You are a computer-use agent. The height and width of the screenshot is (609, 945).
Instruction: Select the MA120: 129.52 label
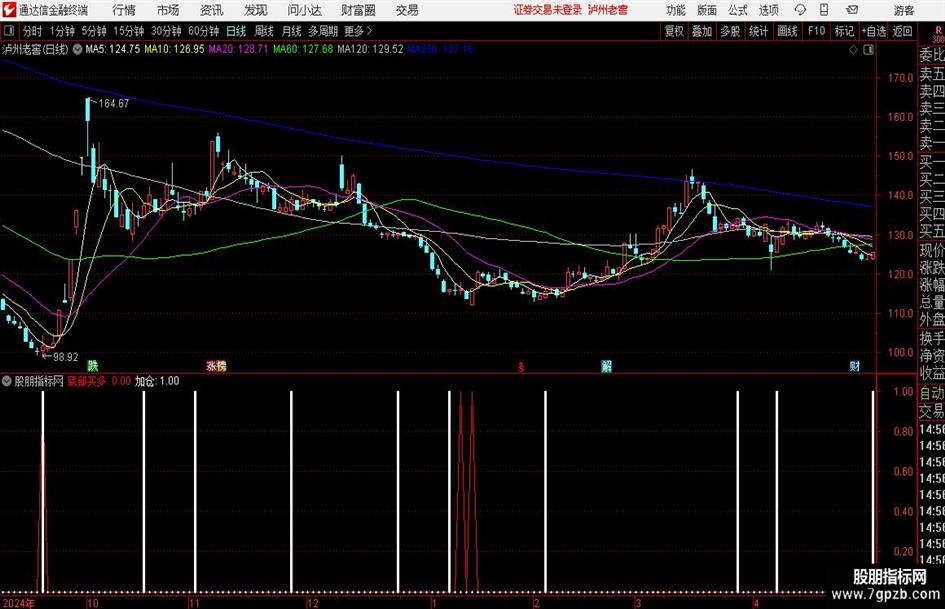370,49
